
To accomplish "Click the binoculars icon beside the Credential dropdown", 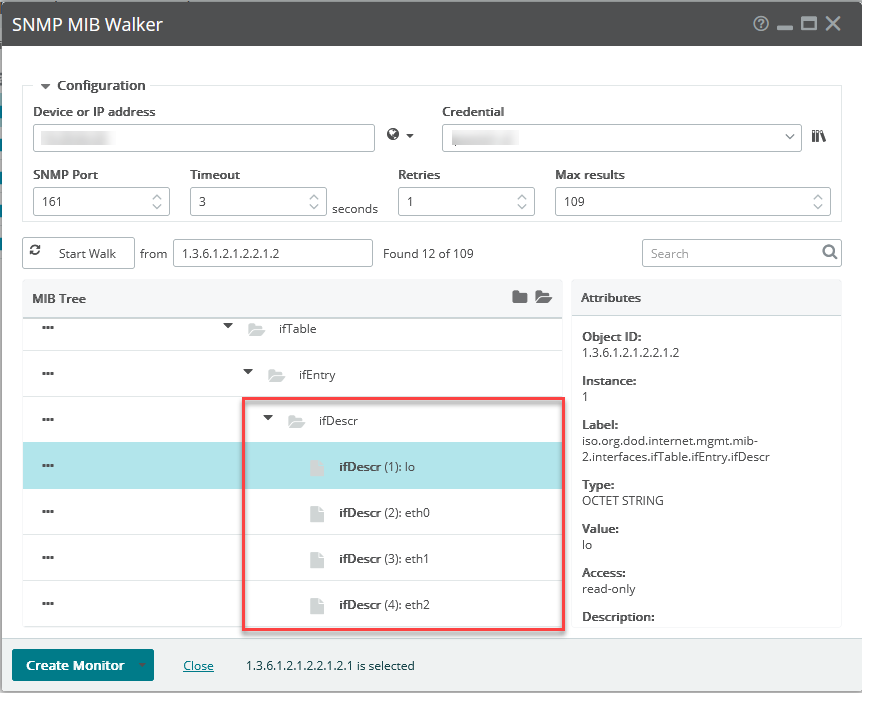I will pyautogui.click(x=818, y=137).
